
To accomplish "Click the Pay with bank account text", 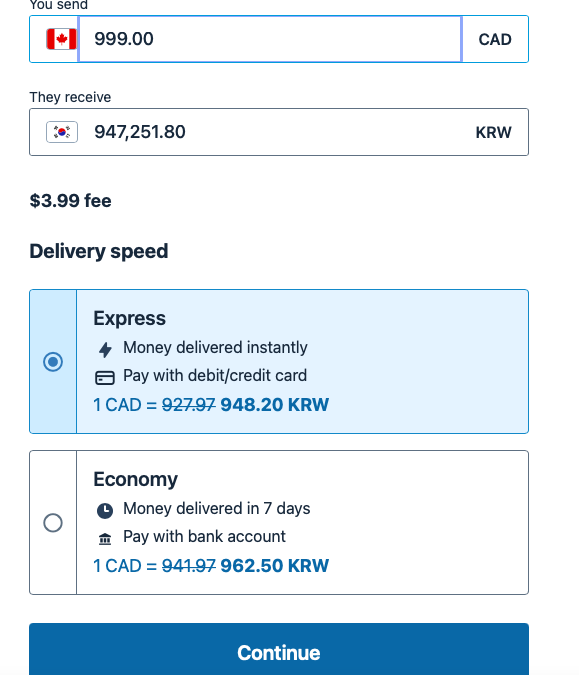I will click(x=204, y=536).
